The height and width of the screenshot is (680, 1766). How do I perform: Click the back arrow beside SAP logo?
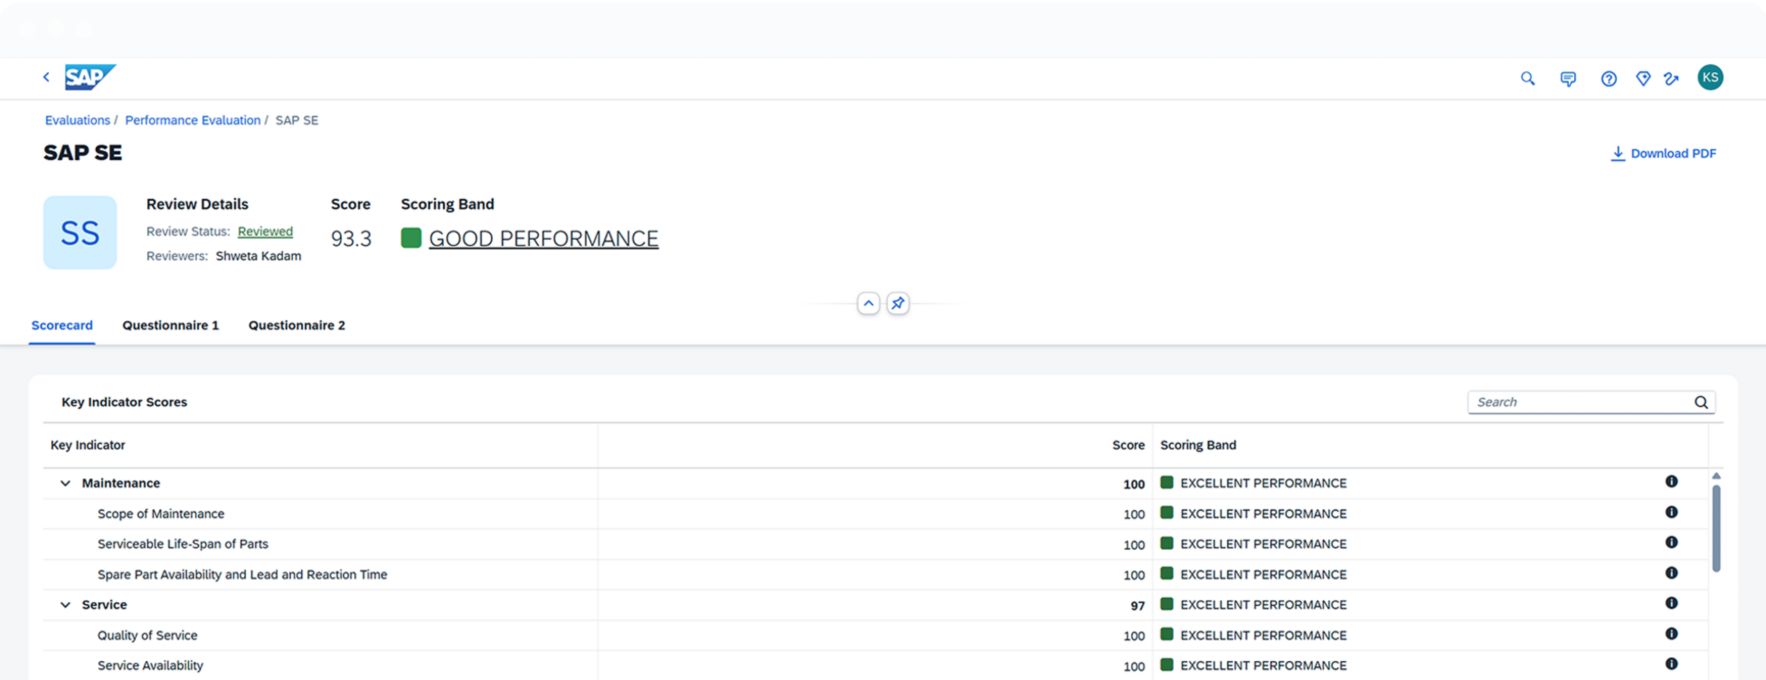click(46, 77)
